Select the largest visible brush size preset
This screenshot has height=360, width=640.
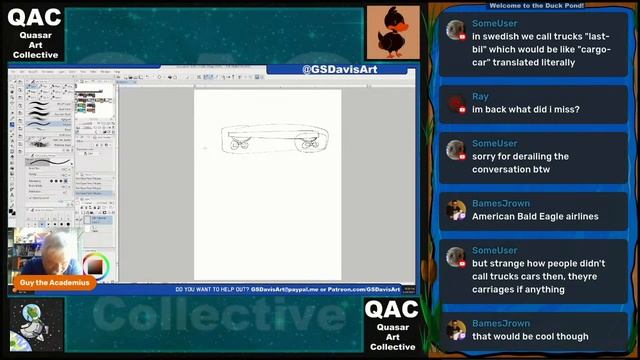point(68,224)
